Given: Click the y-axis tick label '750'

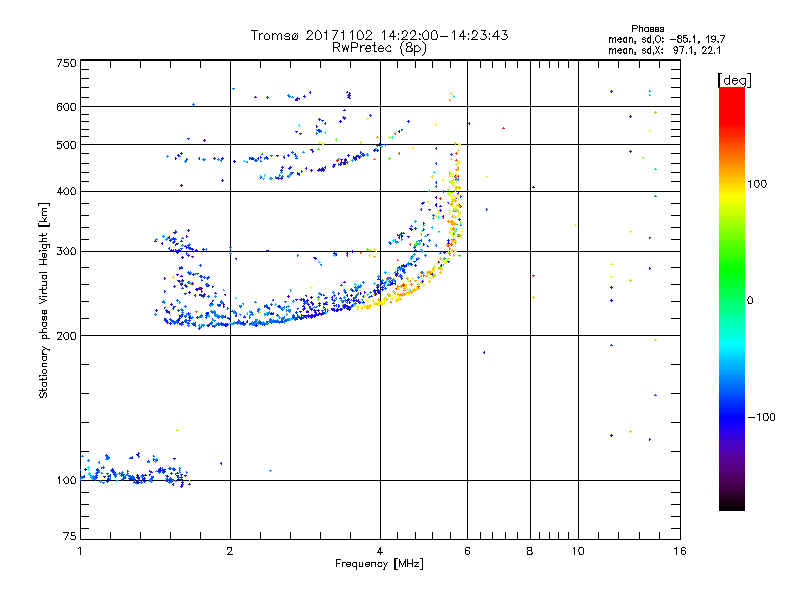Looking at the screenshot, I should [x=66, y=63].
